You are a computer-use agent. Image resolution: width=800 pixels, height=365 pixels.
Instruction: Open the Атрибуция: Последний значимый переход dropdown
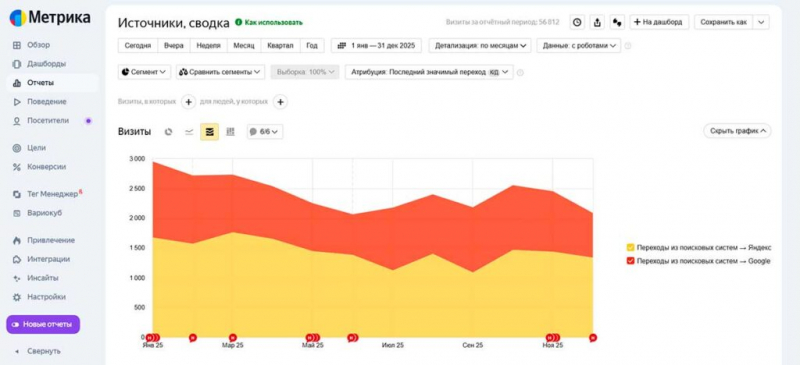[429, 72]
